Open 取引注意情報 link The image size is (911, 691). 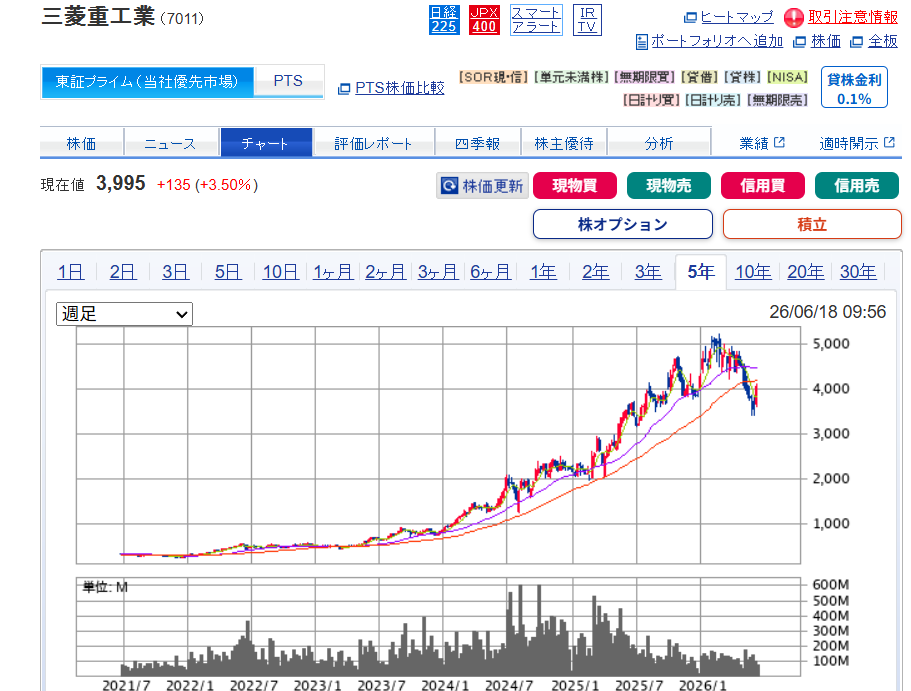pos(852,17)
